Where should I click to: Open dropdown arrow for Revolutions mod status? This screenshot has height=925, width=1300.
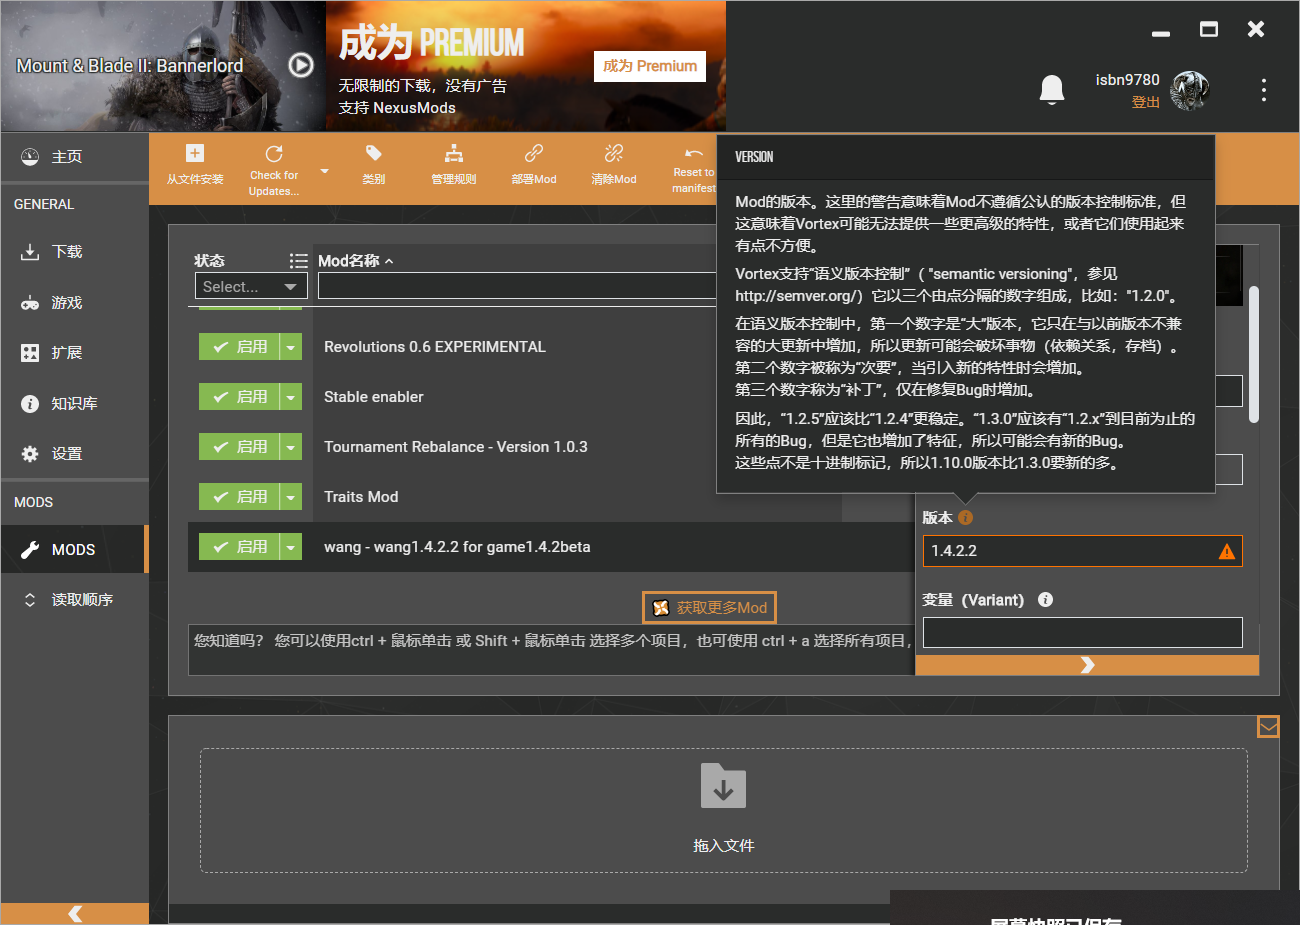pos(291,347)
